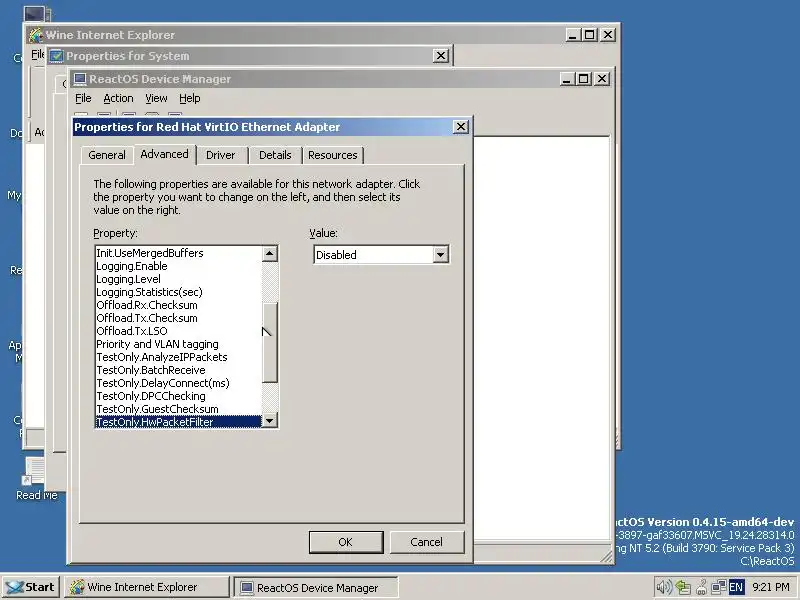This screenshot has width=800, height=600.
Task: Open the Start menu
Action: (x=31, y=587)
